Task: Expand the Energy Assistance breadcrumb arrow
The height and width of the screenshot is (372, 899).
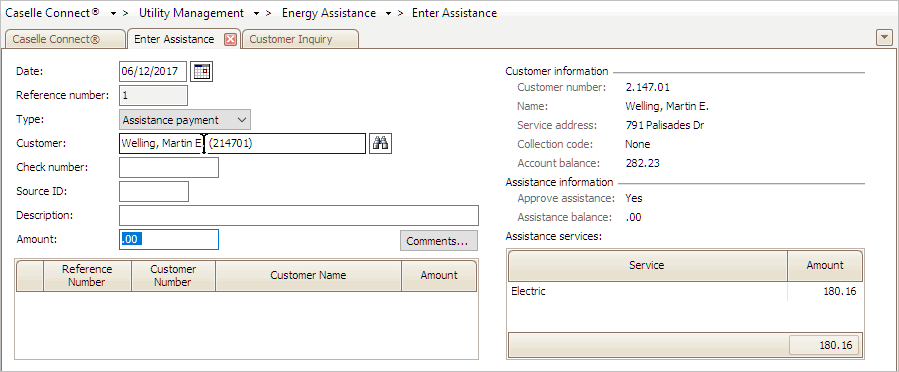Action: [x=390, y=13]
